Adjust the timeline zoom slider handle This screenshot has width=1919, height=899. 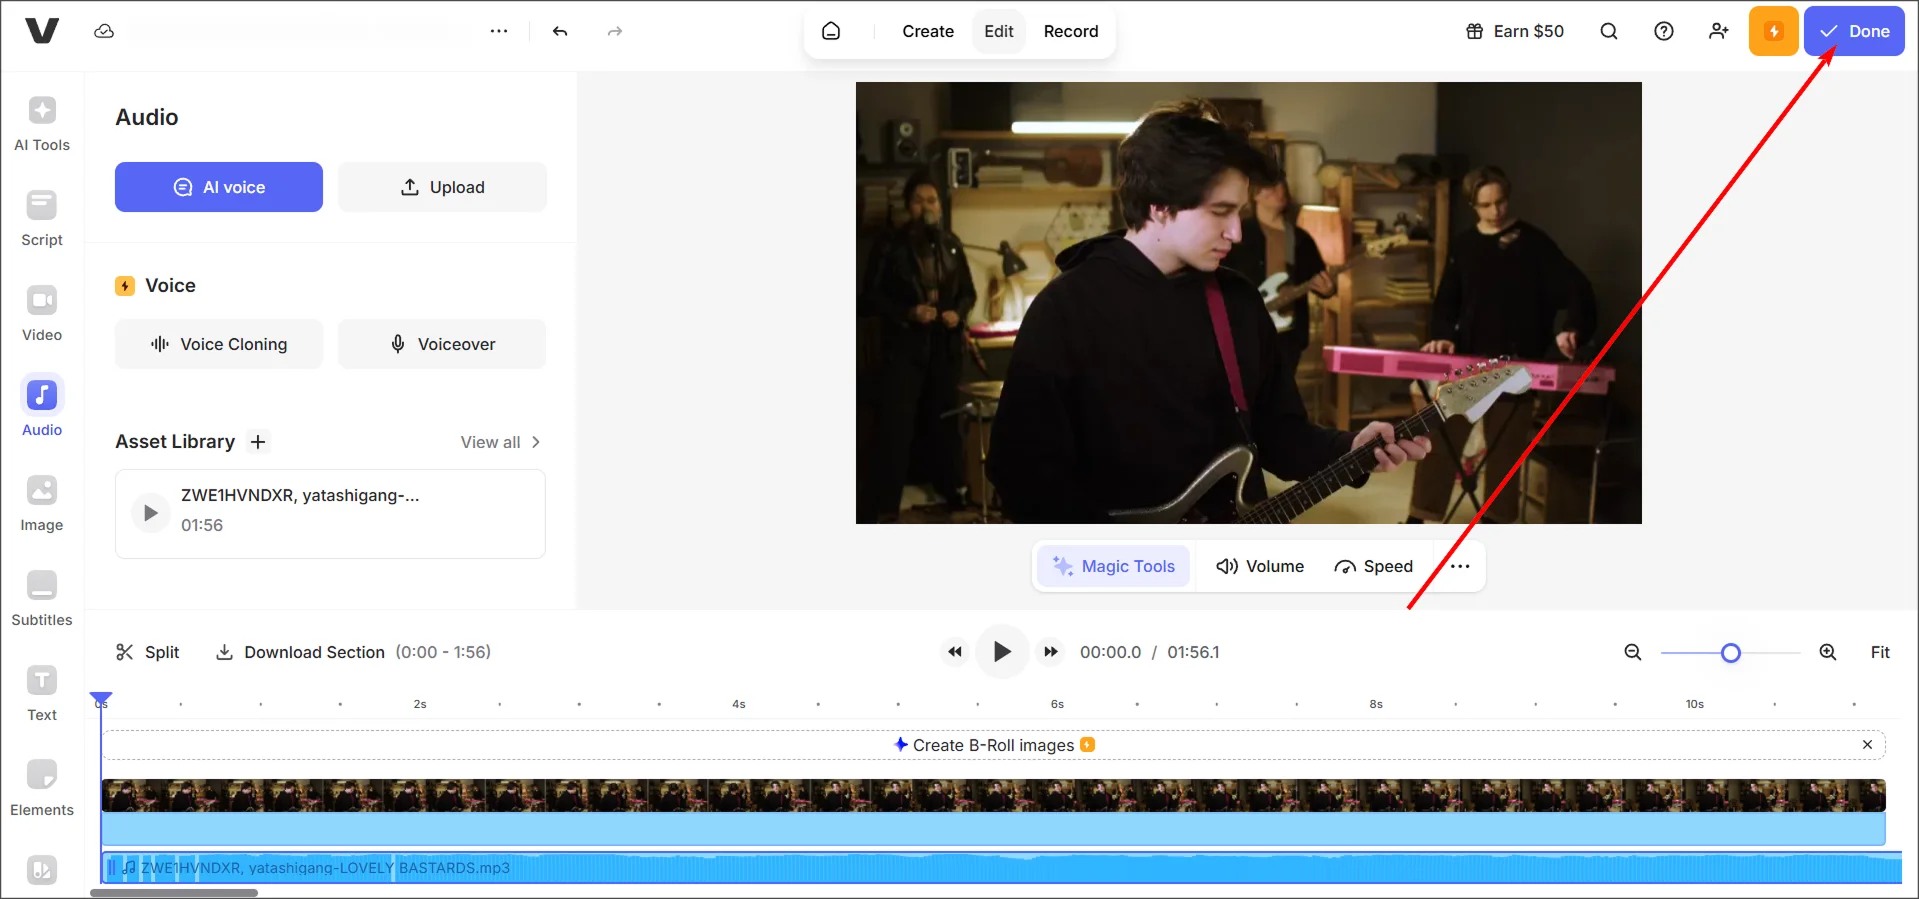tap(1731, 654)
